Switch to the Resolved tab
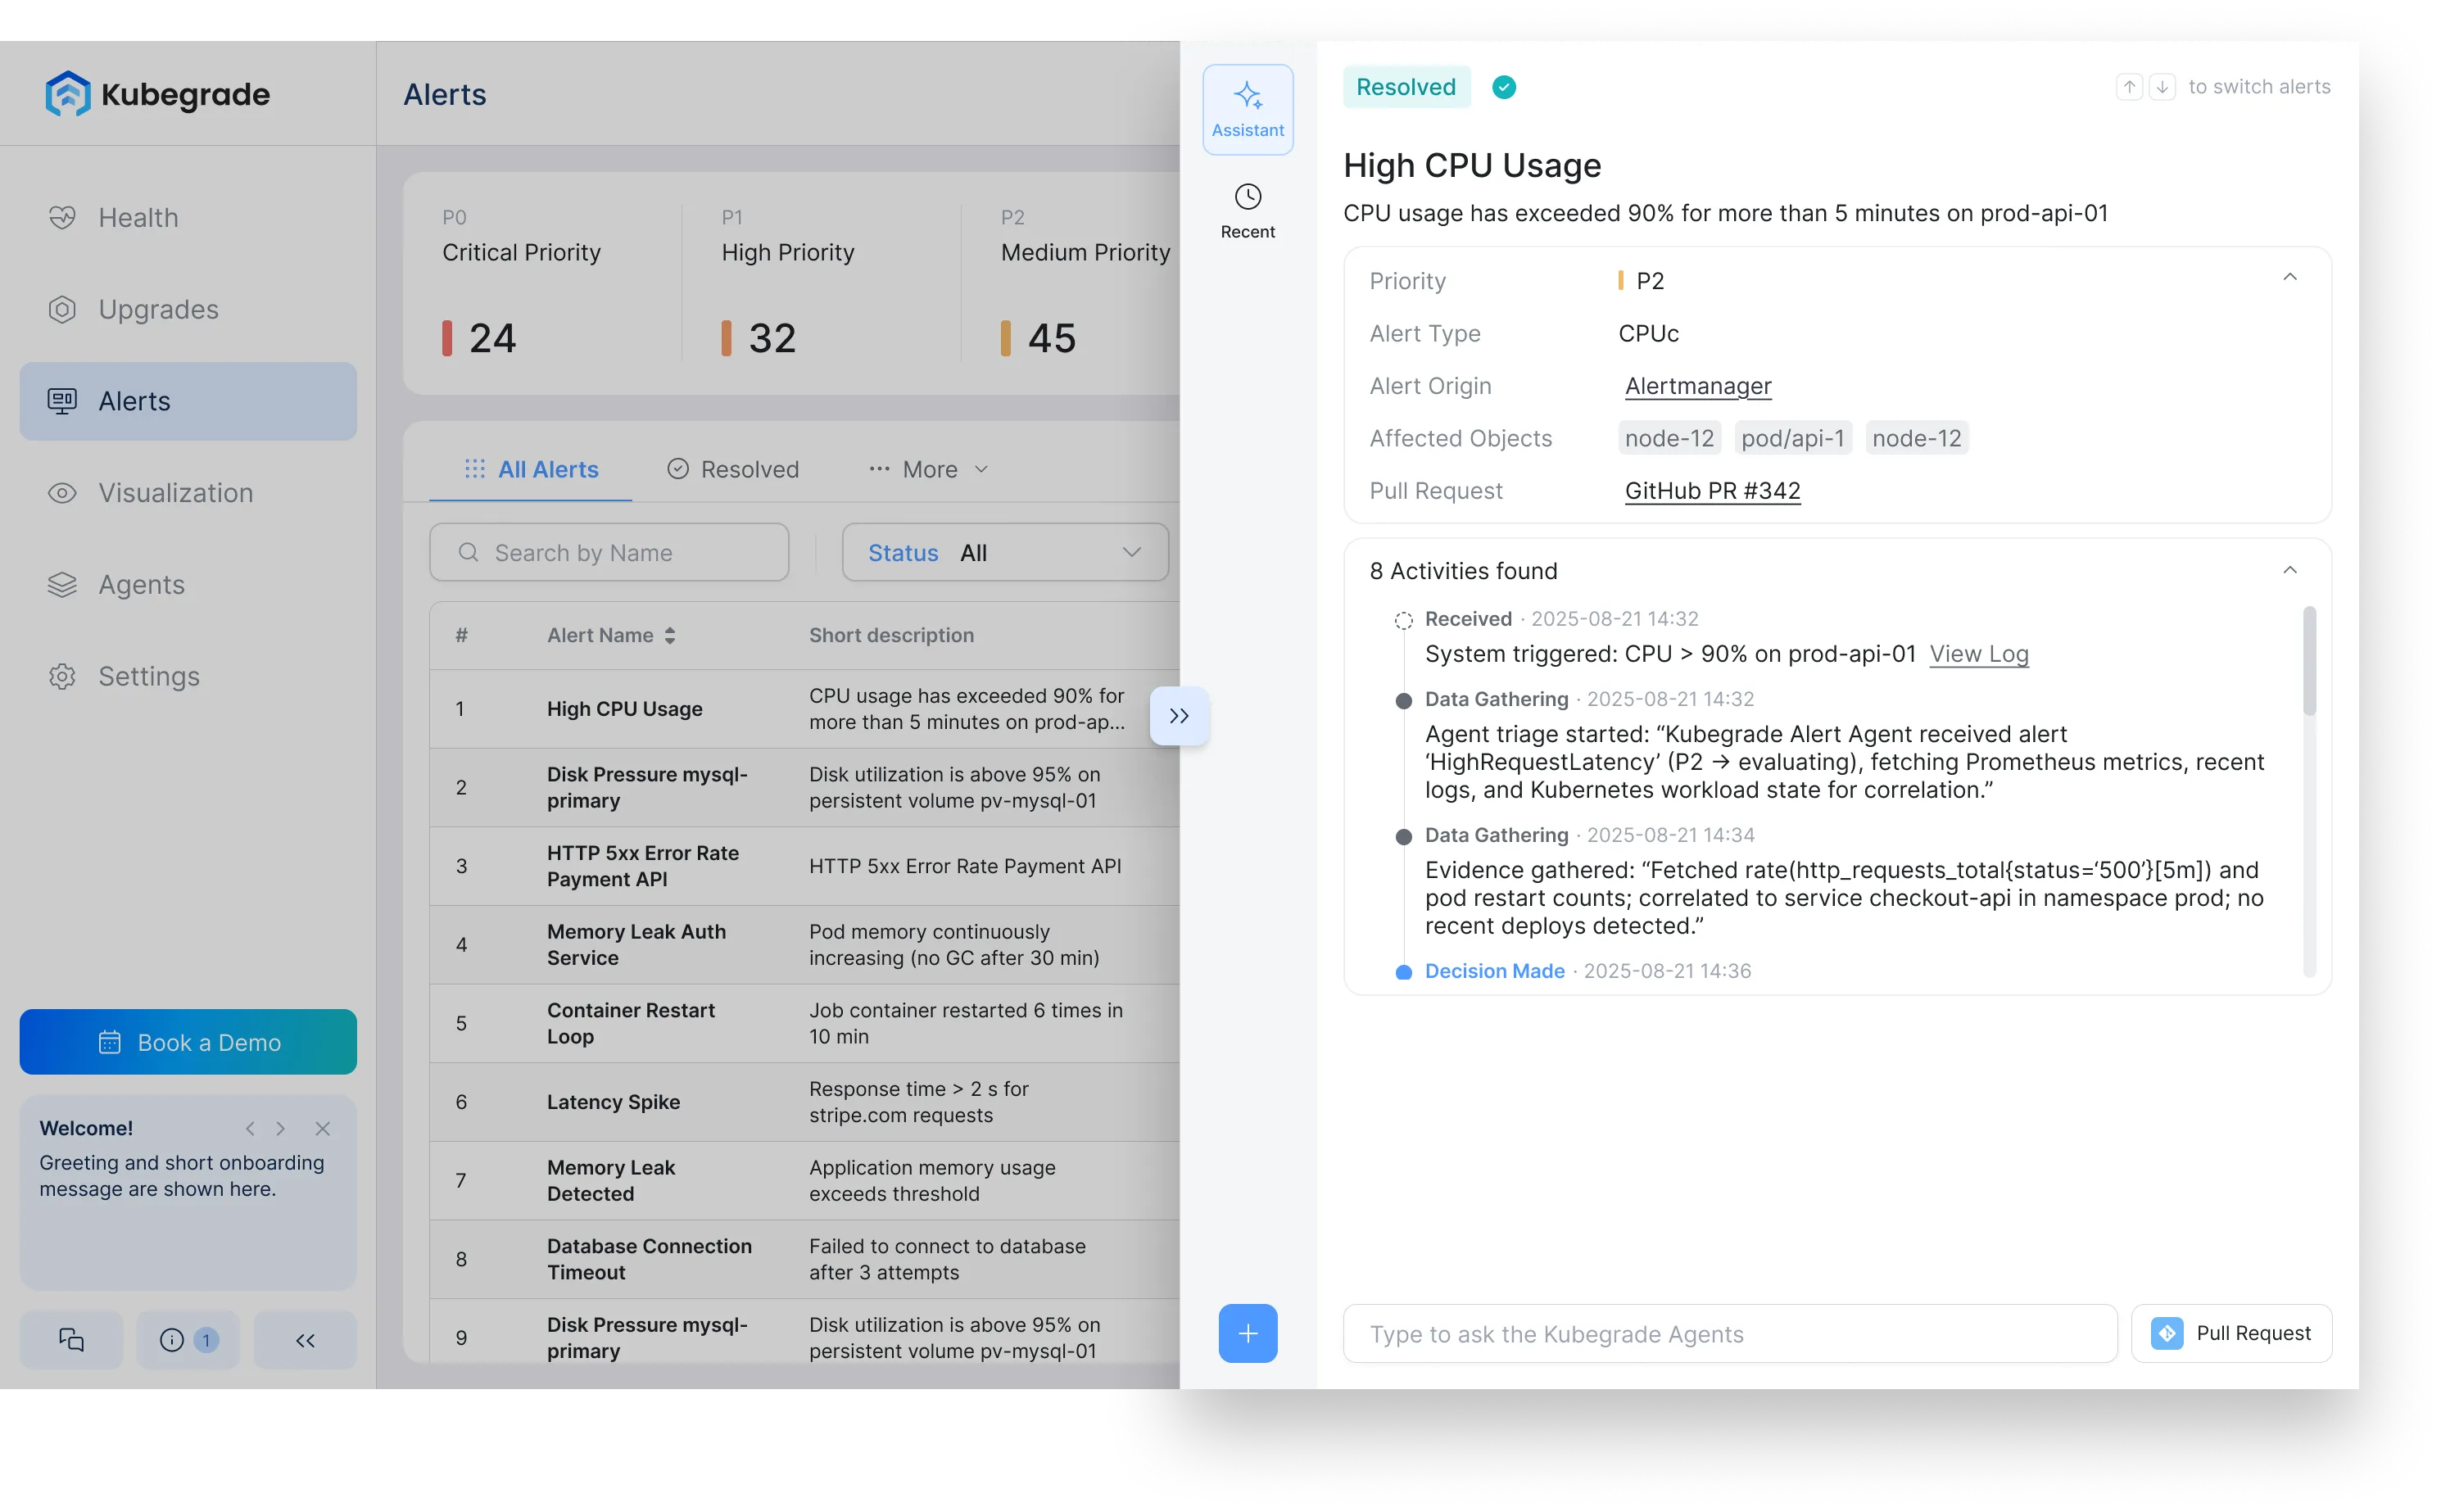The image size is (2441, 1512). (733, 469)
